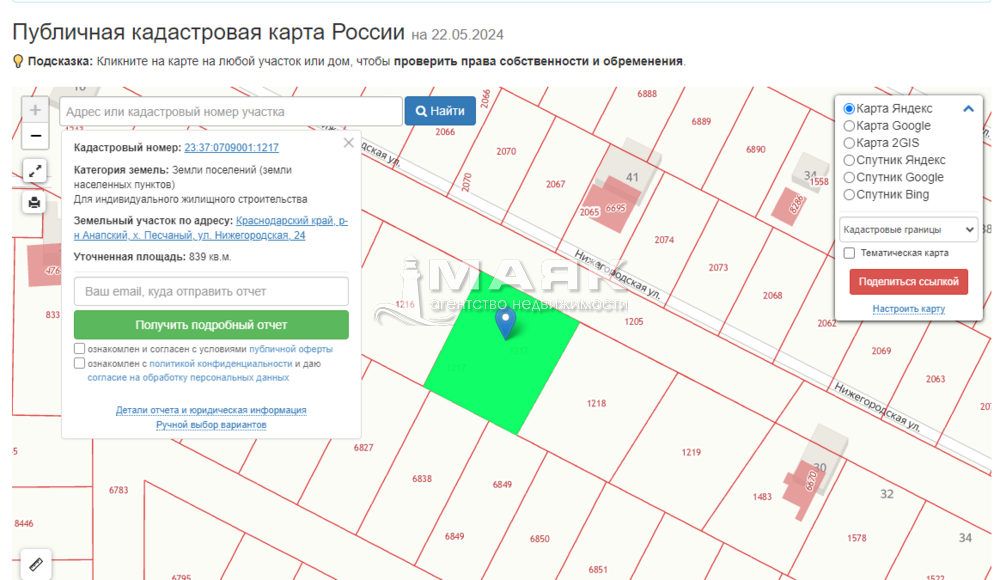
Task: Click the email input field
Action: (x=211, y=291)
